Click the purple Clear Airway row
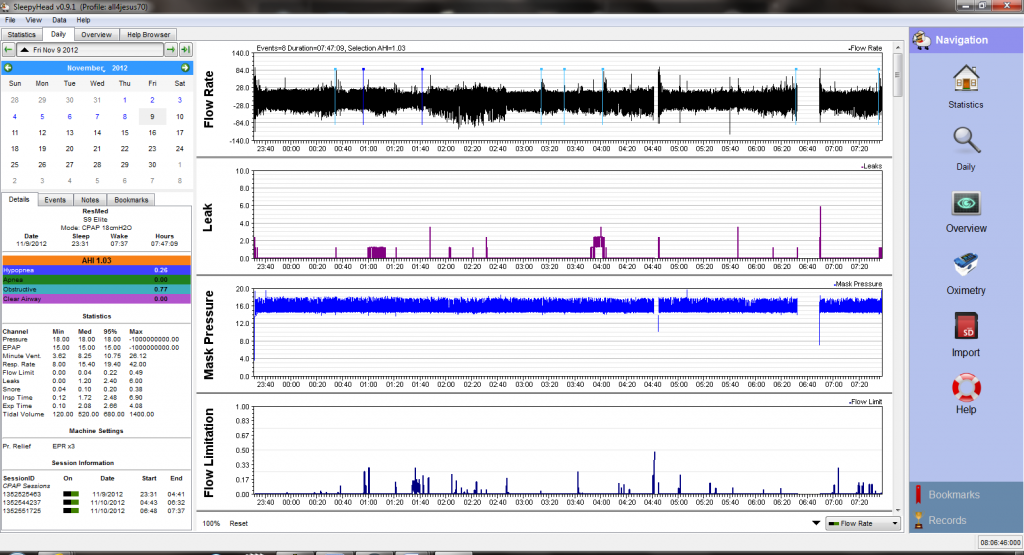The image size is (1024, 555). point(97,299)
